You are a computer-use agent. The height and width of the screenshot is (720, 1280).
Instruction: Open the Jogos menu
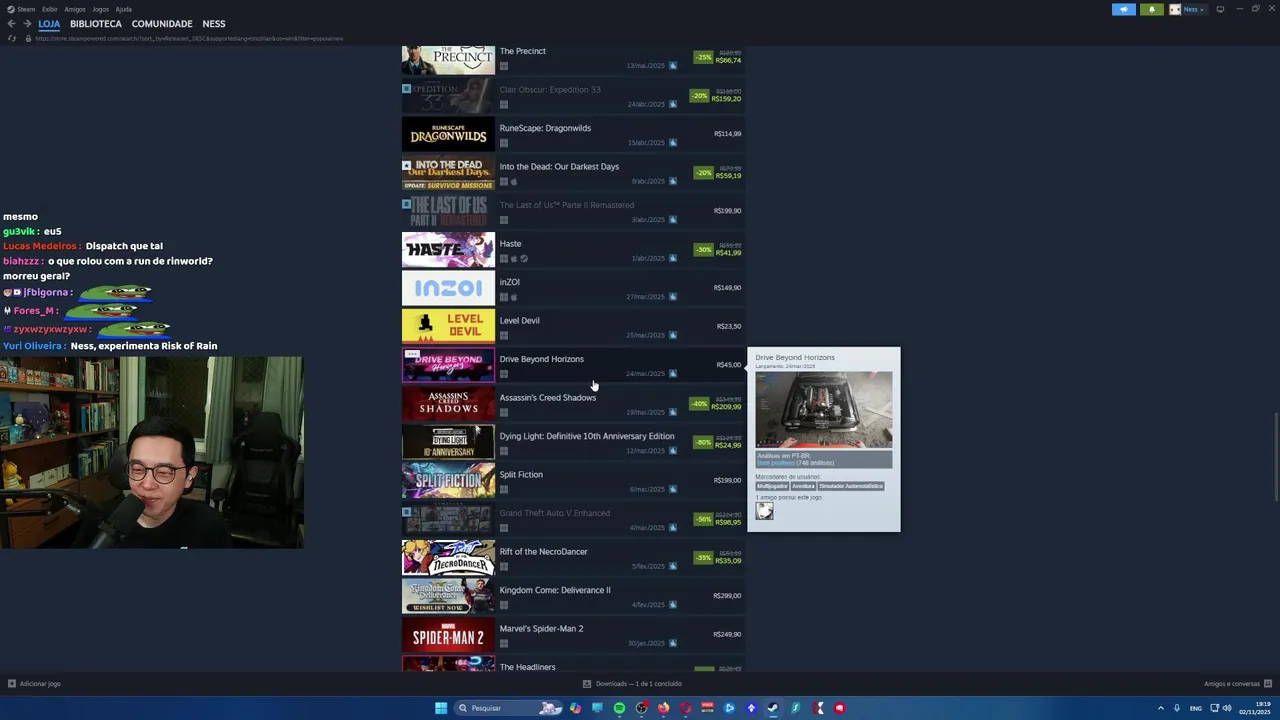pyautogui.click(x=100, y=9)
